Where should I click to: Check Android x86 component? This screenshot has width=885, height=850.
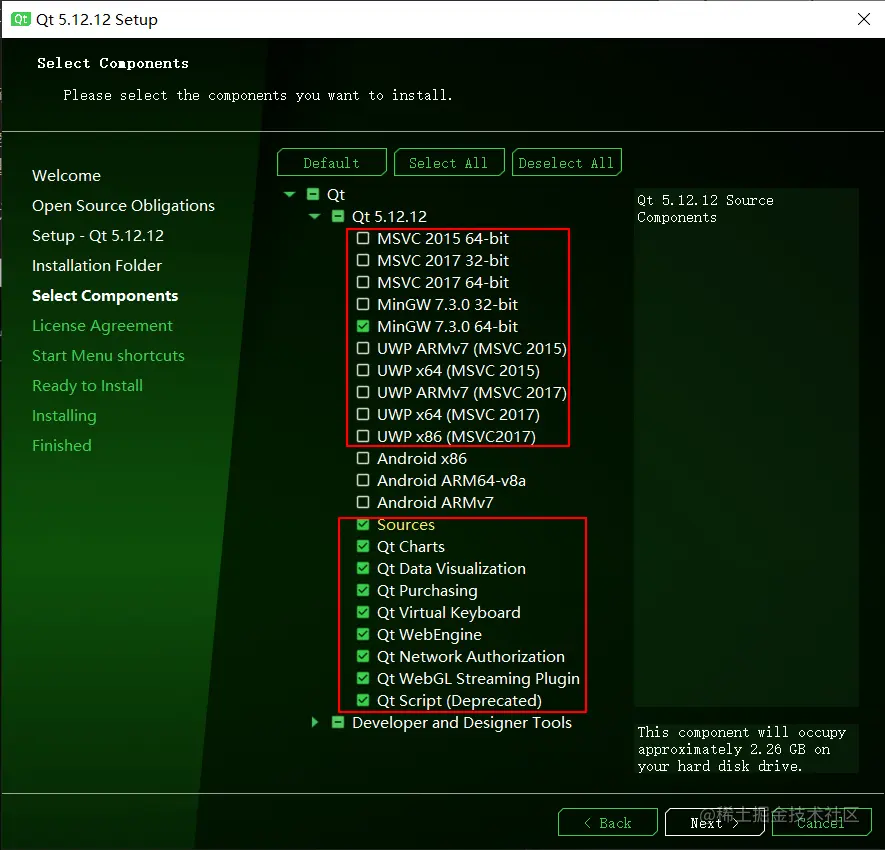pos(363,458)
